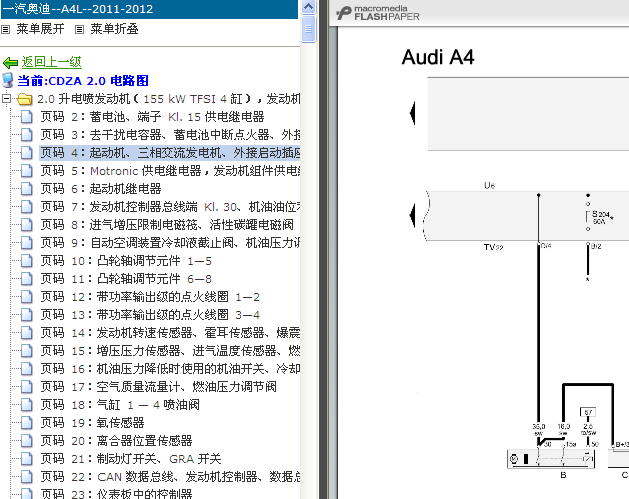This screenshot has width=629, height=499.
Task: Open 页码 5: Motronic 供电继电器
Action: point(170,171)
